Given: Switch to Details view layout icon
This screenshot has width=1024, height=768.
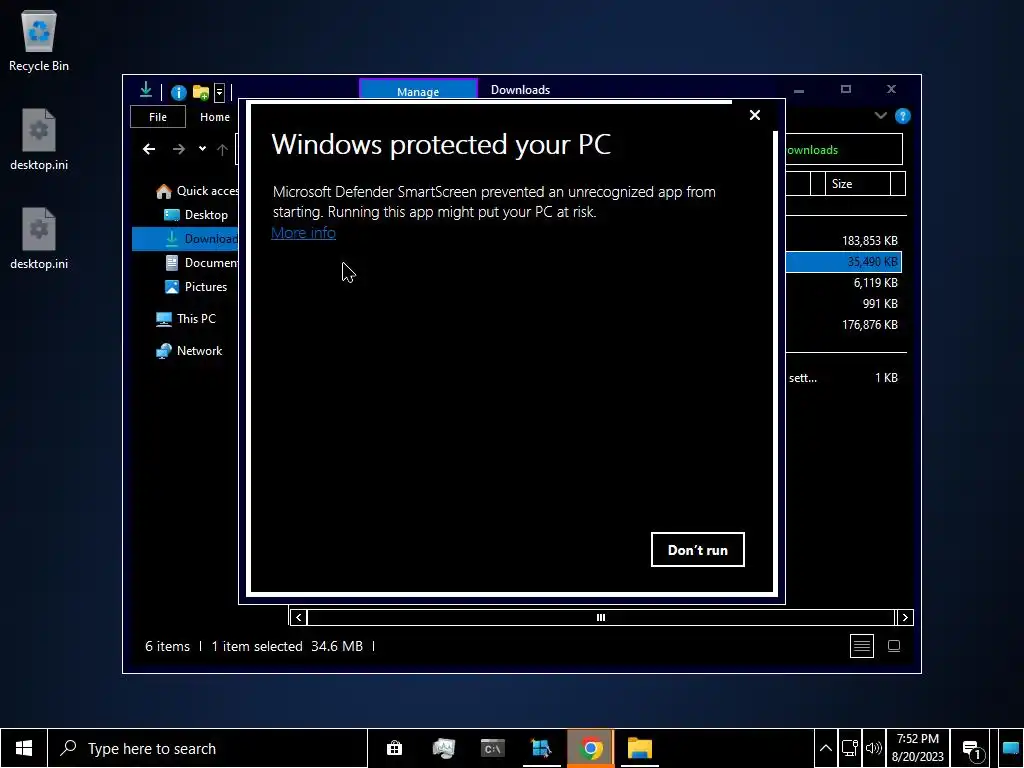Looking at the screenshot, I should (862, 646).
